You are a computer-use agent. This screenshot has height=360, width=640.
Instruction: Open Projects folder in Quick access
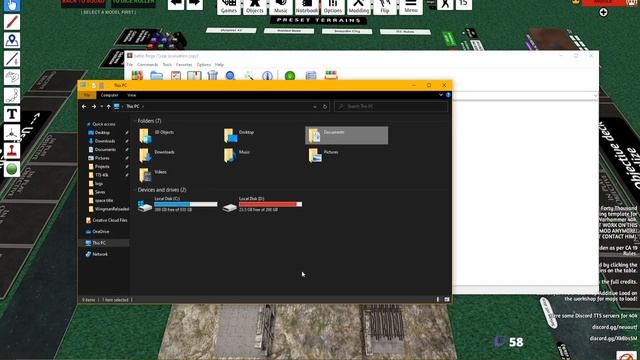coord(102,167)
